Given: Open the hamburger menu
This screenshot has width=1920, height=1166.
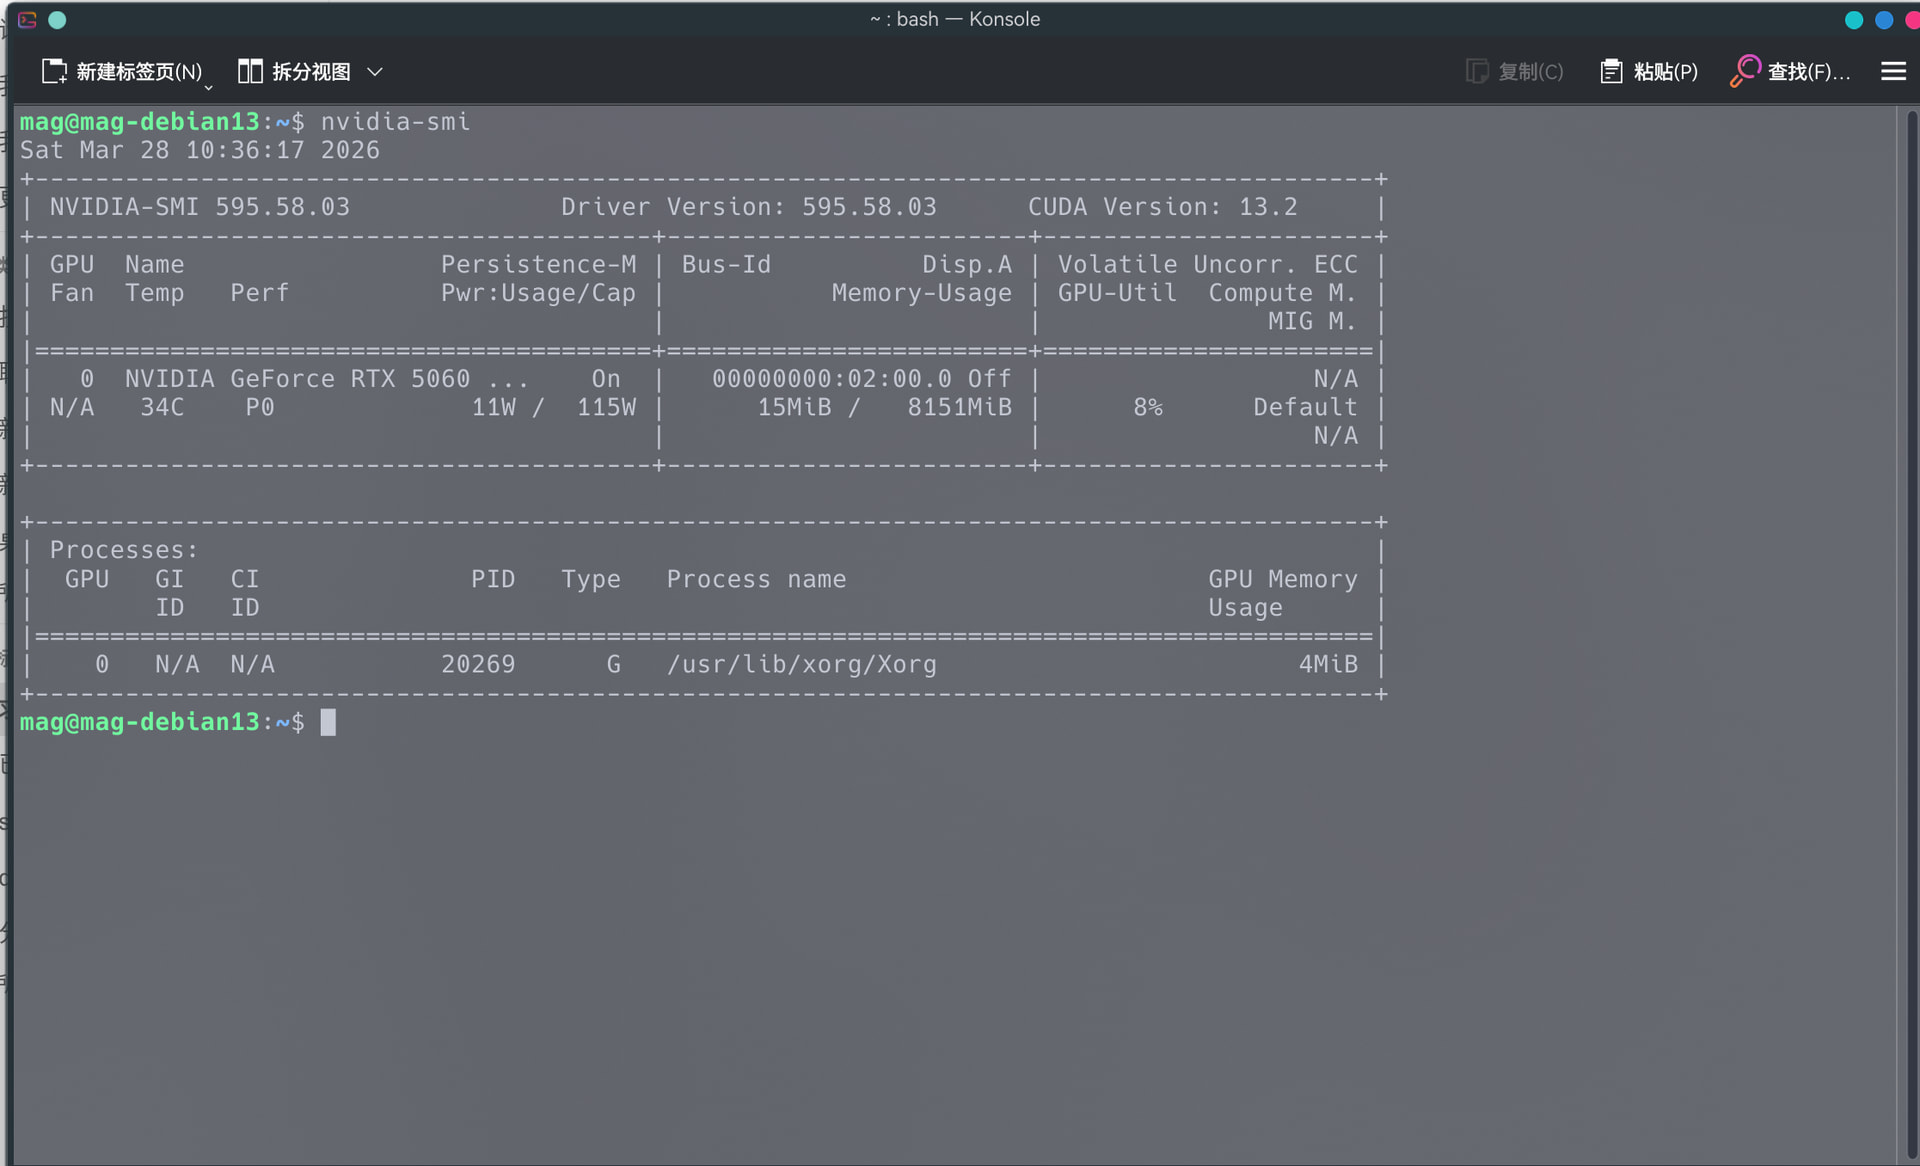Looking at the screenshot, I should tap(1892, 72).
